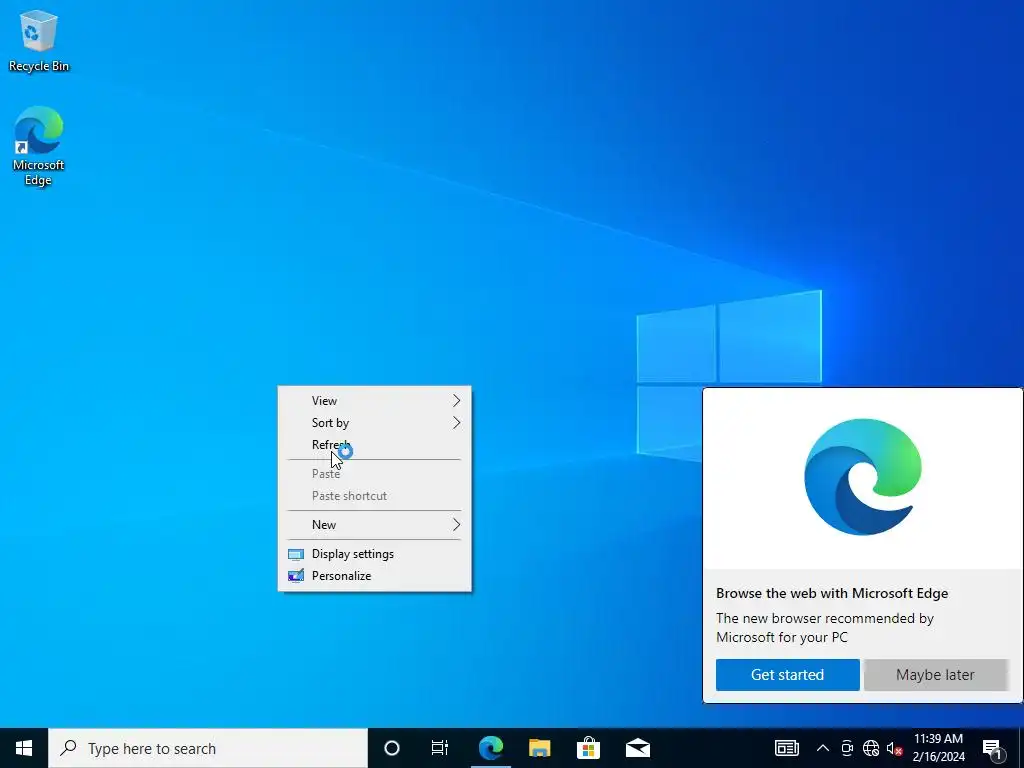1024x768 pixels.
Task: Expand the View submenu in context menu
Action: tap(374, 400)
